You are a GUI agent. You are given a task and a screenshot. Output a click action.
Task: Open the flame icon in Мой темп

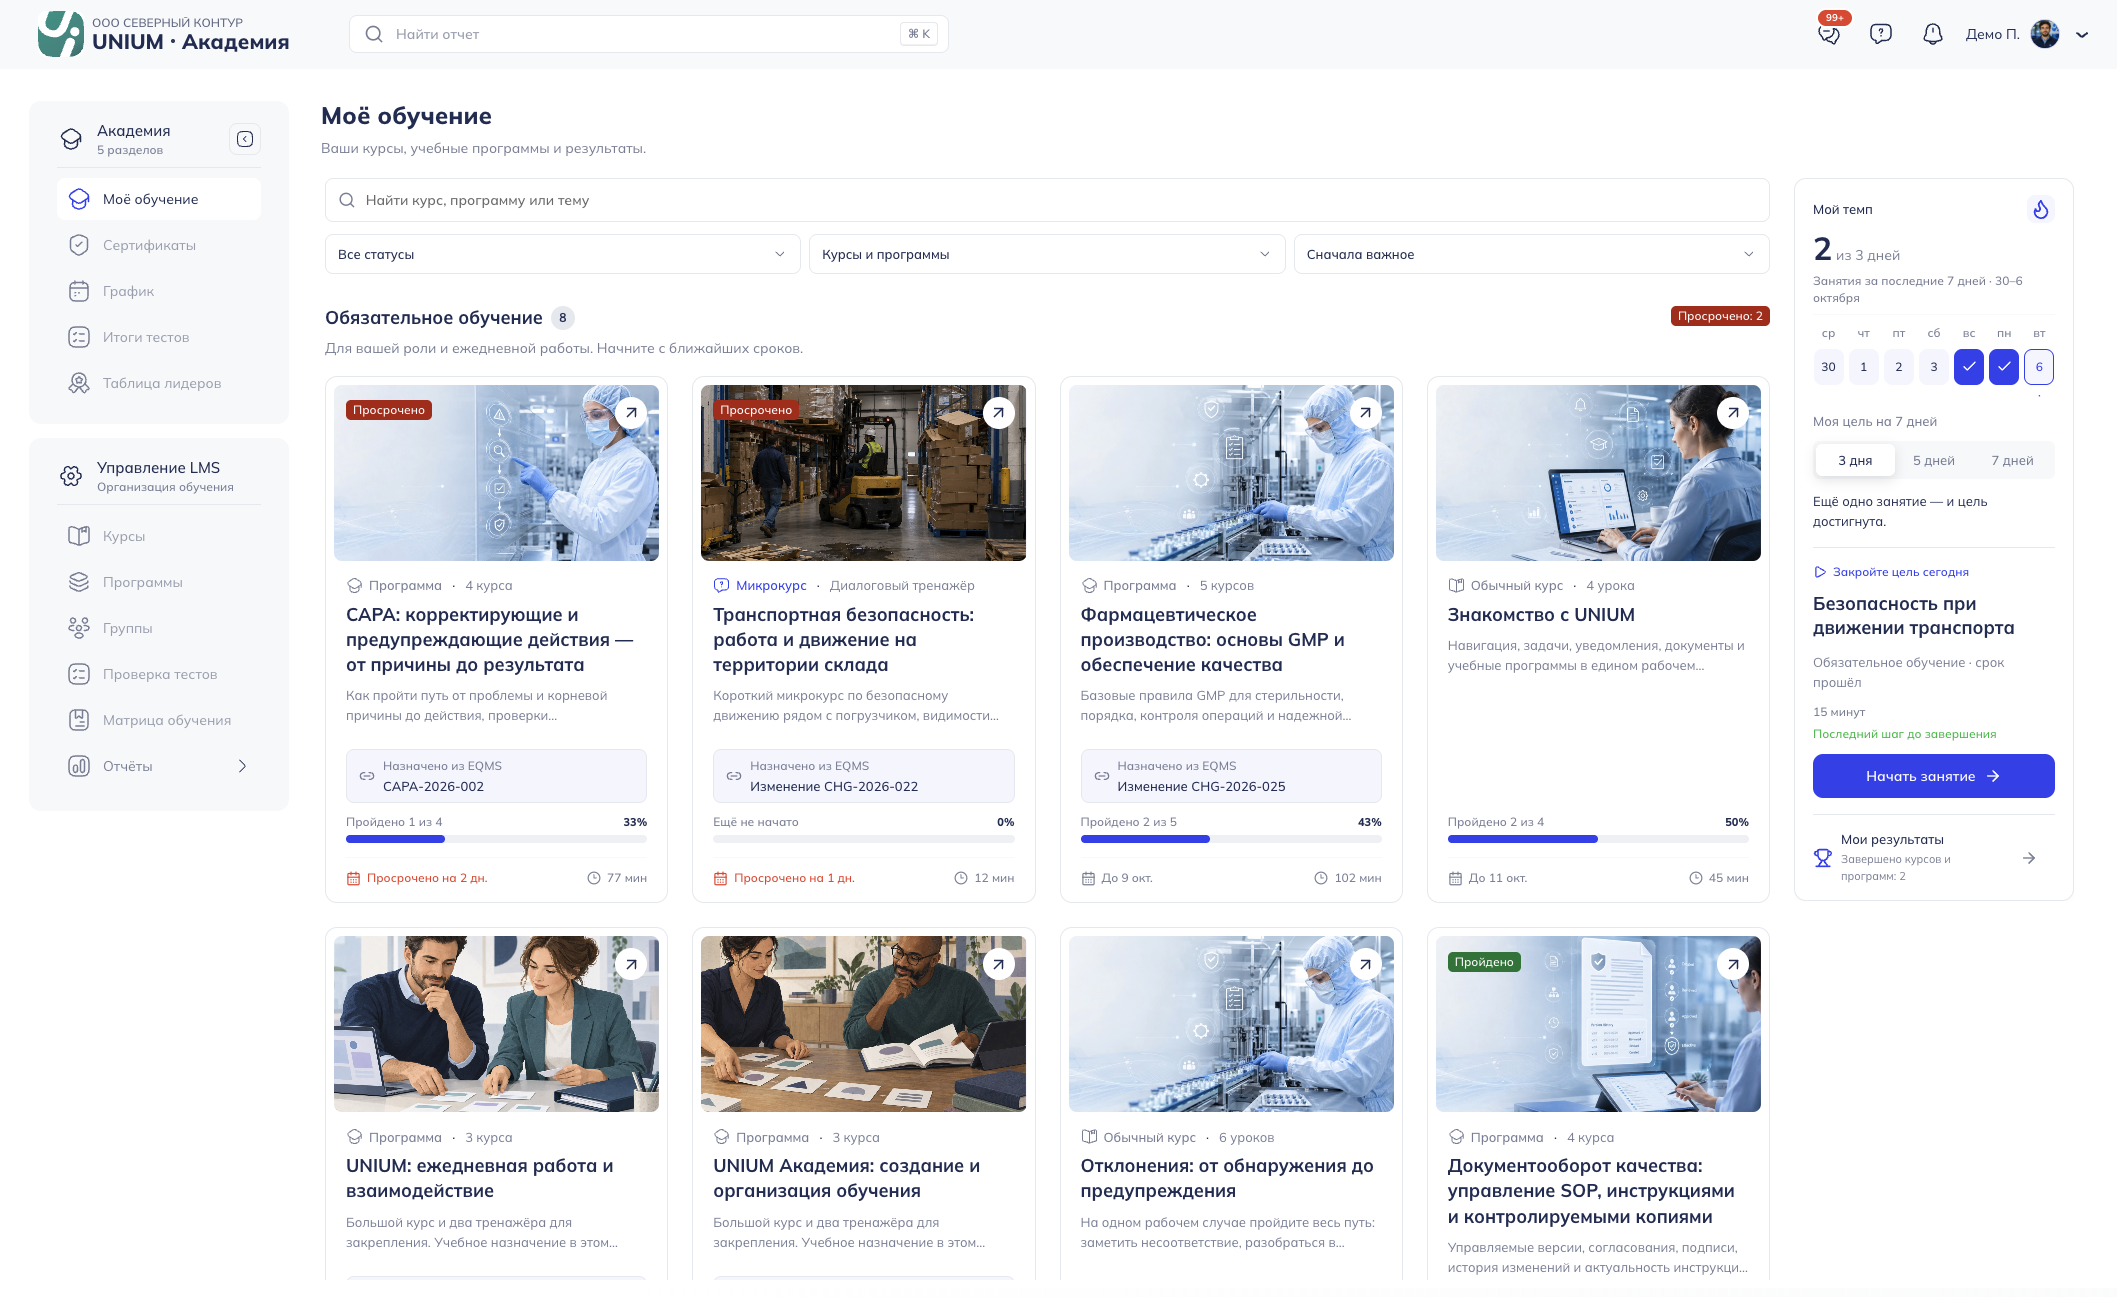(x=2040, y=209)
